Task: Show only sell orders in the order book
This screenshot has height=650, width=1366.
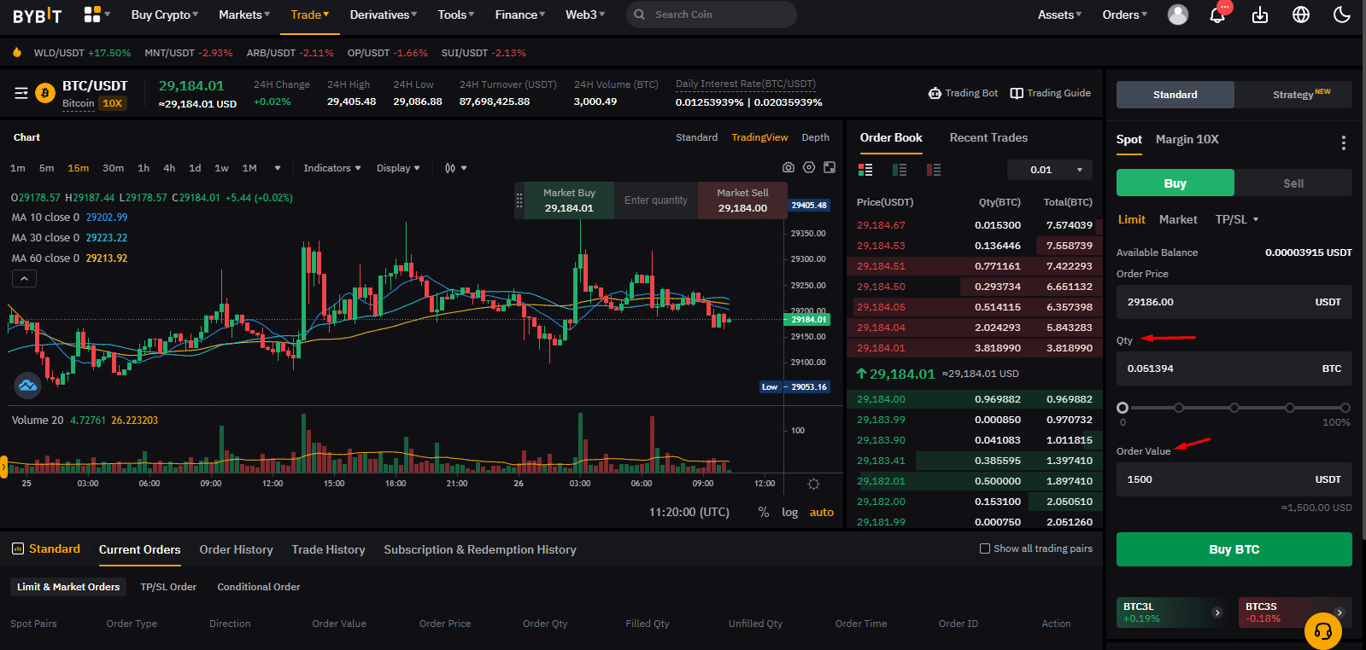Action: (932, 170)
